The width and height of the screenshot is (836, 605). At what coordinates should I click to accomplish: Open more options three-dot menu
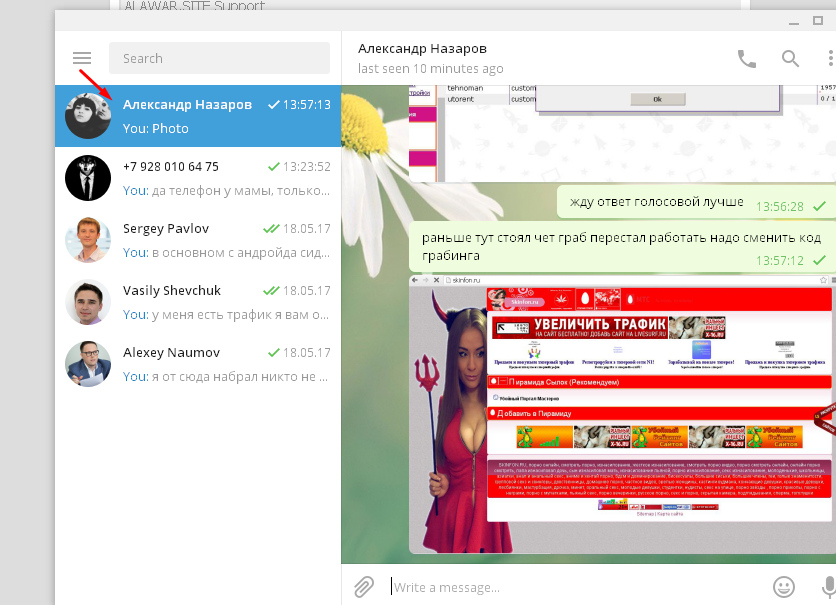coord(829,58)
